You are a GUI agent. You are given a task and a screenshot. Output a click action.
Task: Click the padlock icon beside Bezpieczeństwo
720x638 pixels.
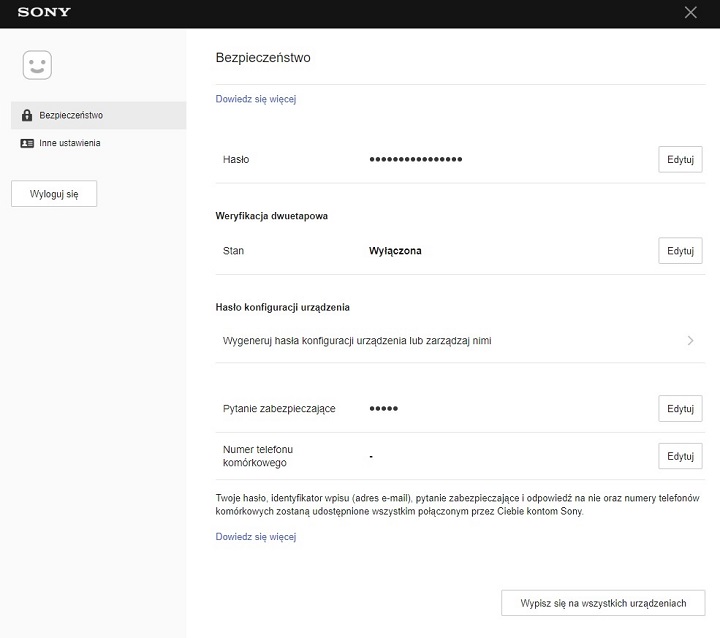coord(27,116)
